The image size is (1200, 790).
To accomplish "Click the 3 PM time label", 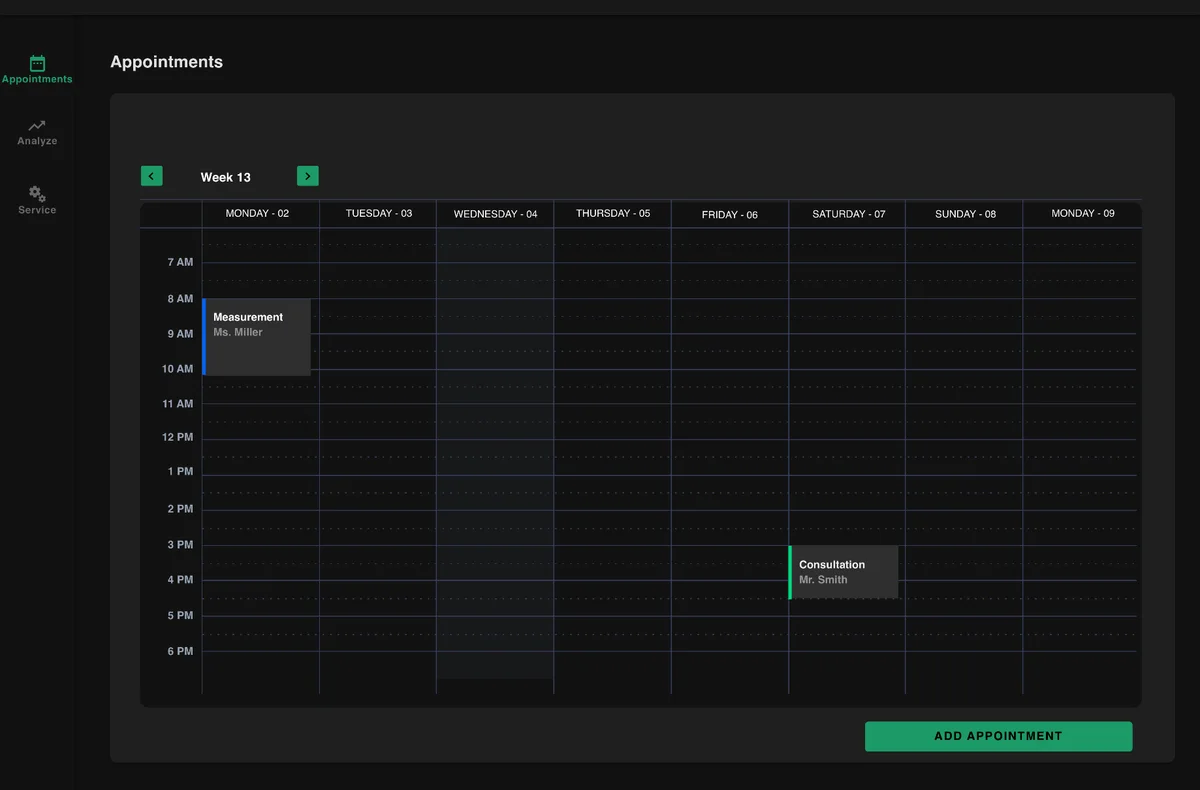I will (x=181, y=545).
